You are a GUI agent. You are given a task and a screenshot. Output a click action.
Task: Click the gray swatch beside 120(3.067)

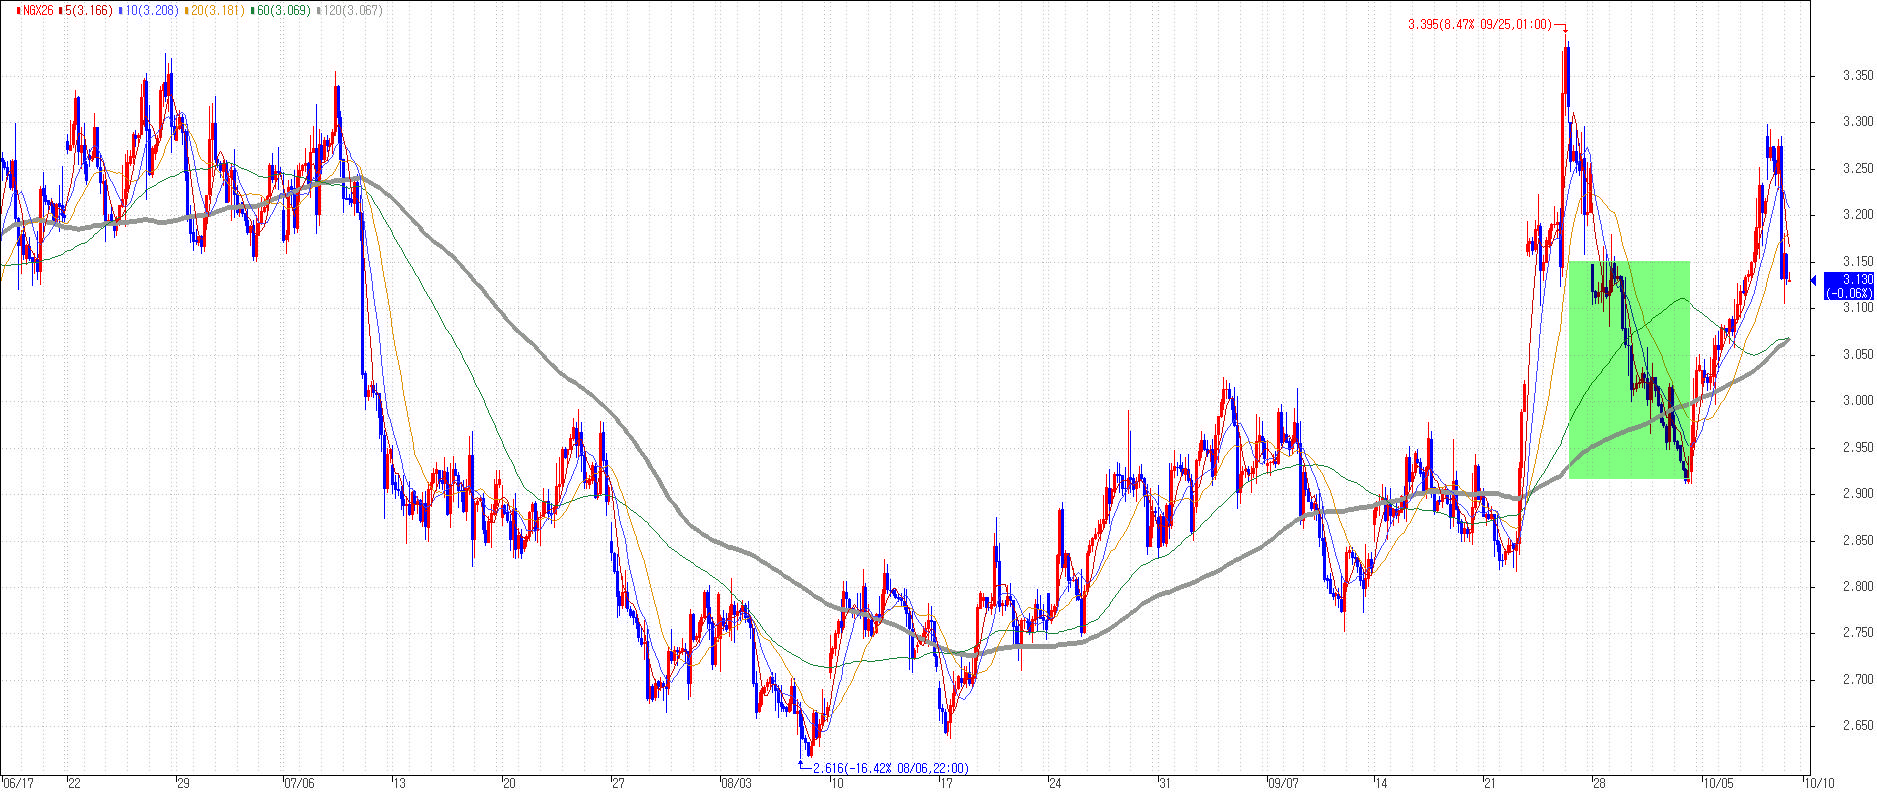319,11
